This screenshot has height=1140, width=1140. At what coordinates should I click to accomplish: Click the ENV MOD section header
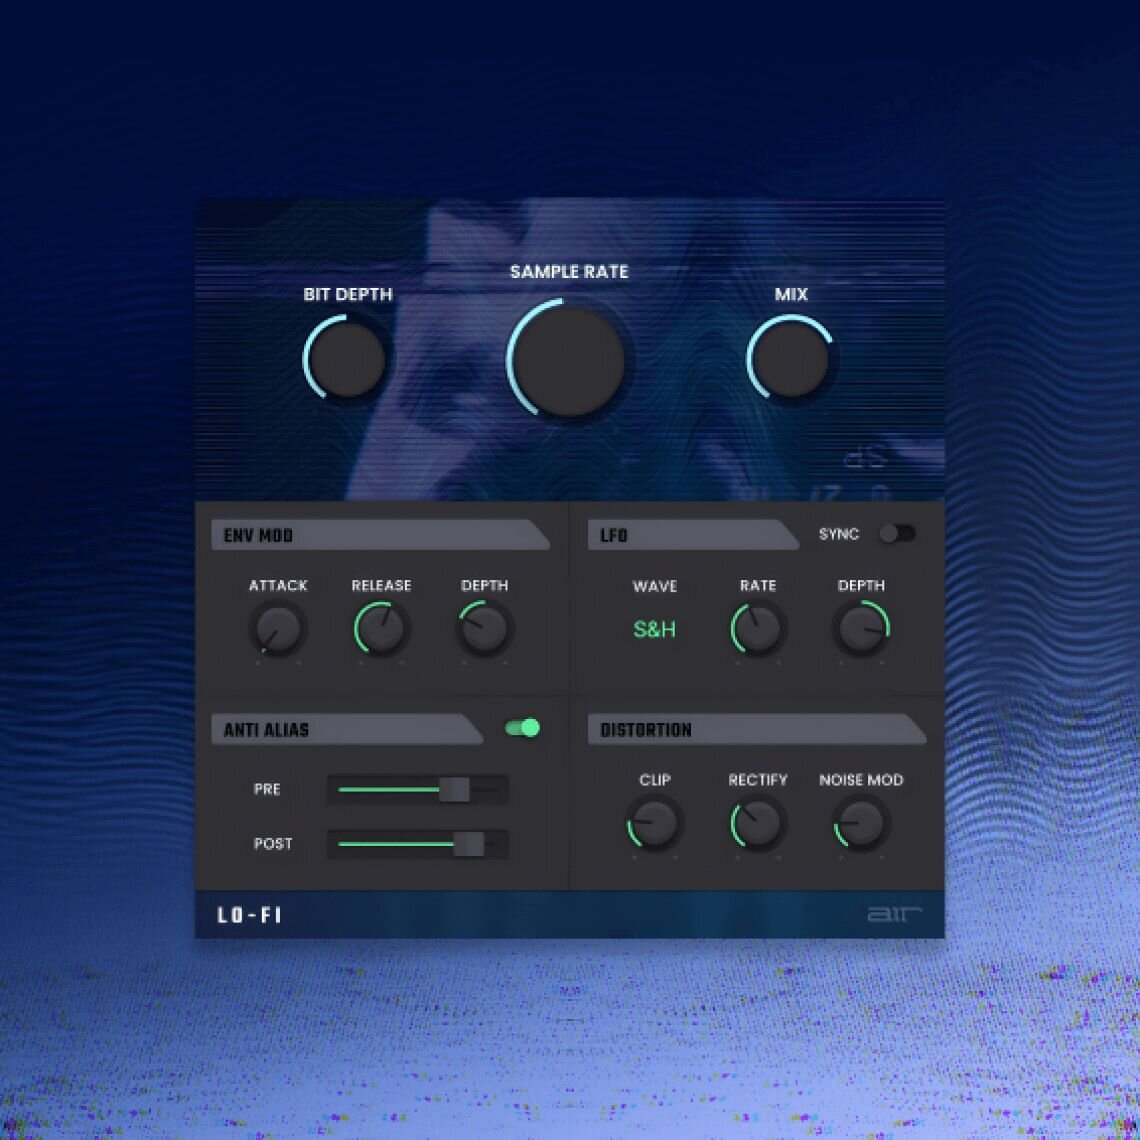click(x=380, y=535)
